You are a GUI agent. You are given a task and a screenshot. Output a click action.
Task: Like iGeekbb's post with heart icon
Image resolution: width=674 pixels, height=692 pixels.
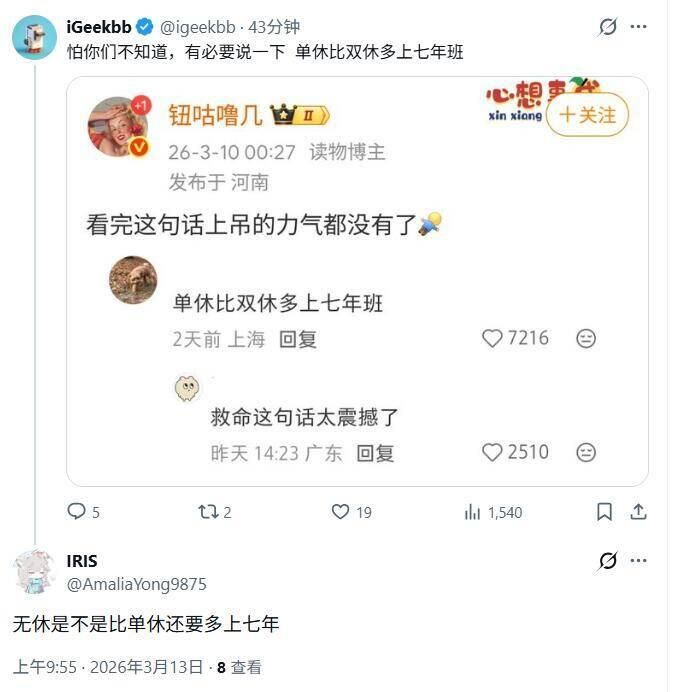[340, 512]
